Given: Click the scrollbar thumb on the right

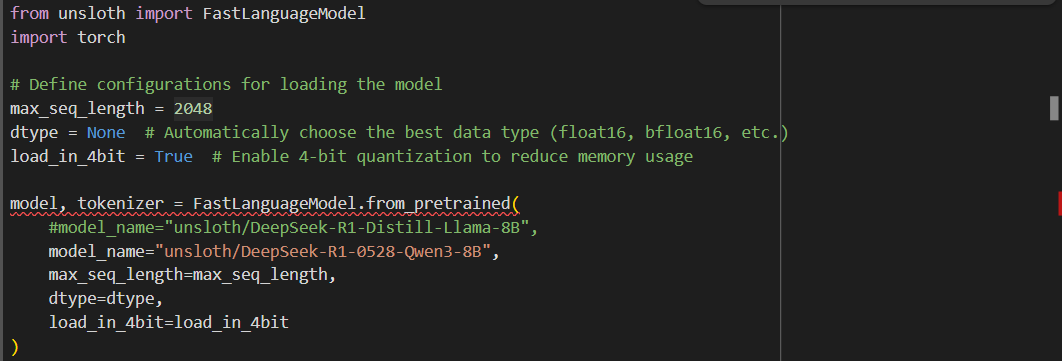Looking at the screenshot, I should point(1054,108).
